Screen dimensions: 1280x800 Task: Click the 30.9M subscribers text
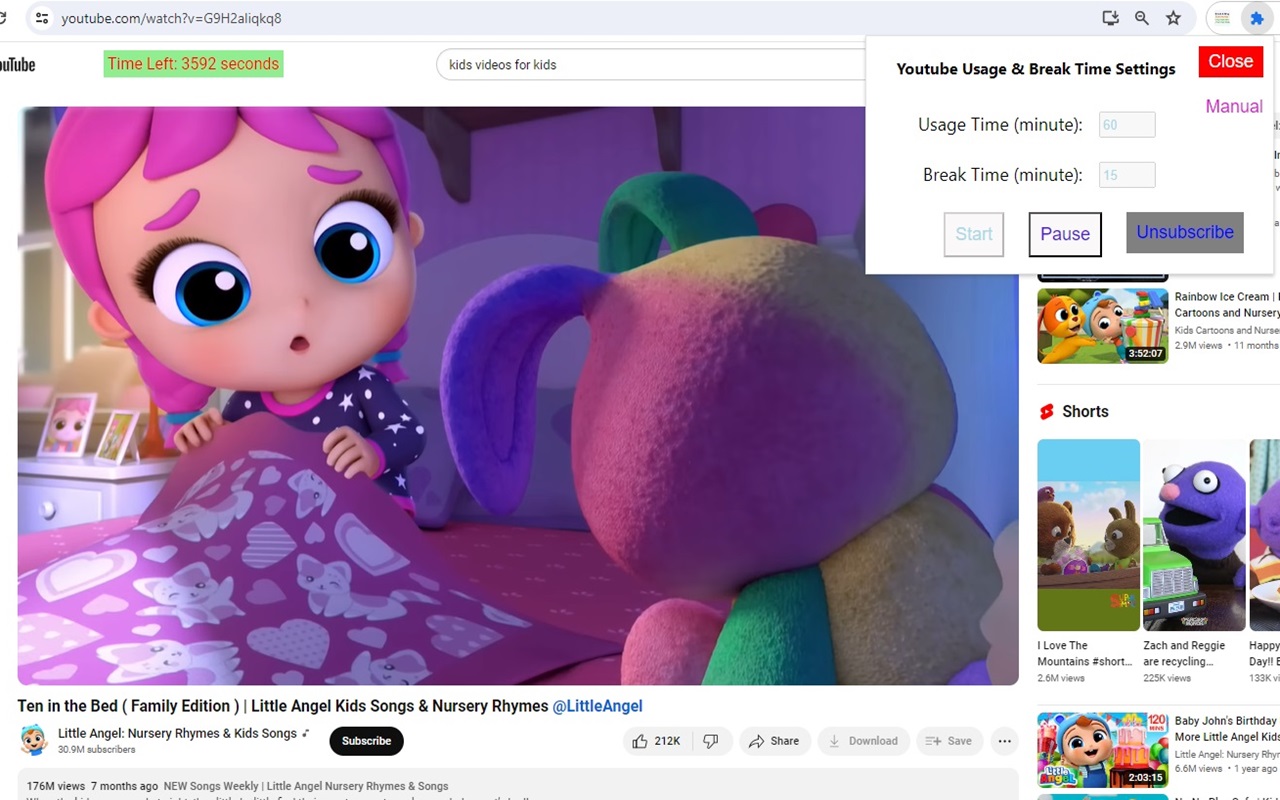96,750
